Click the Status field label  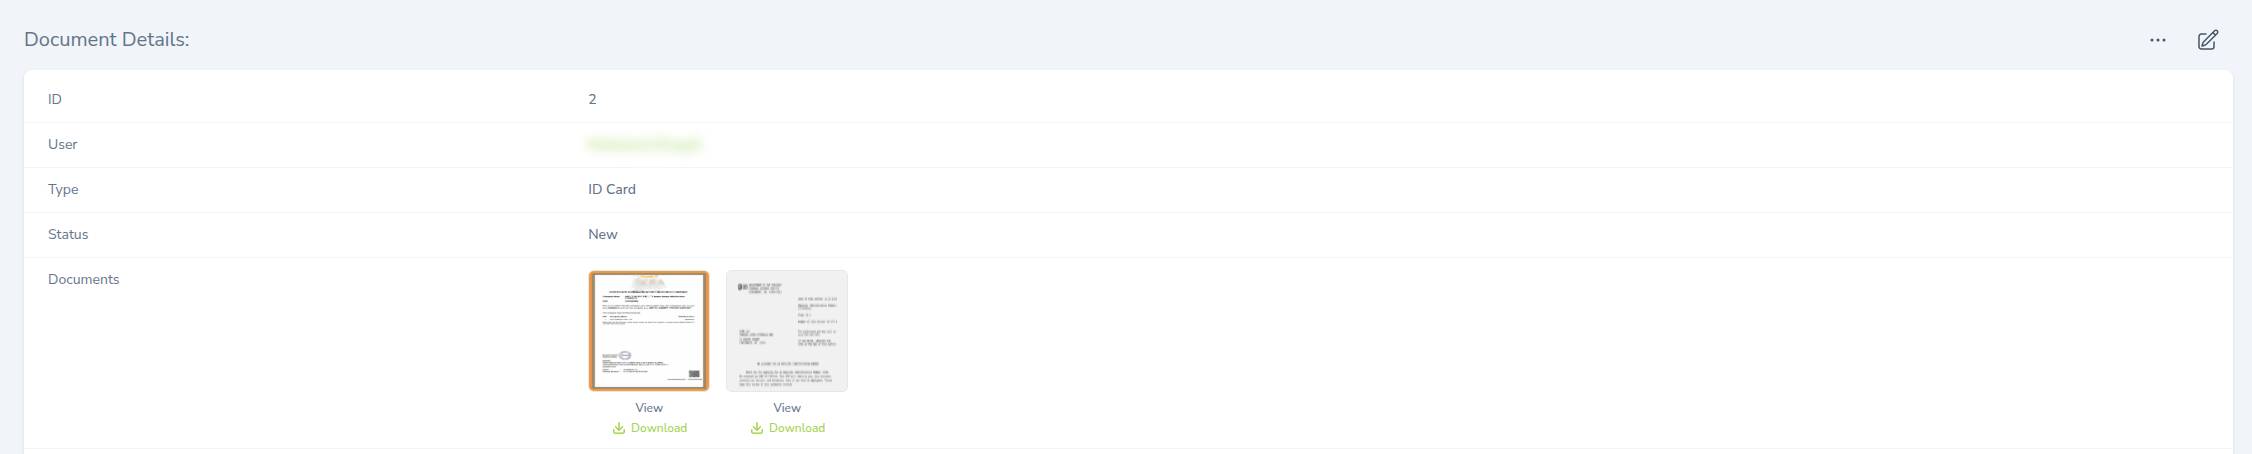(68, 234)
